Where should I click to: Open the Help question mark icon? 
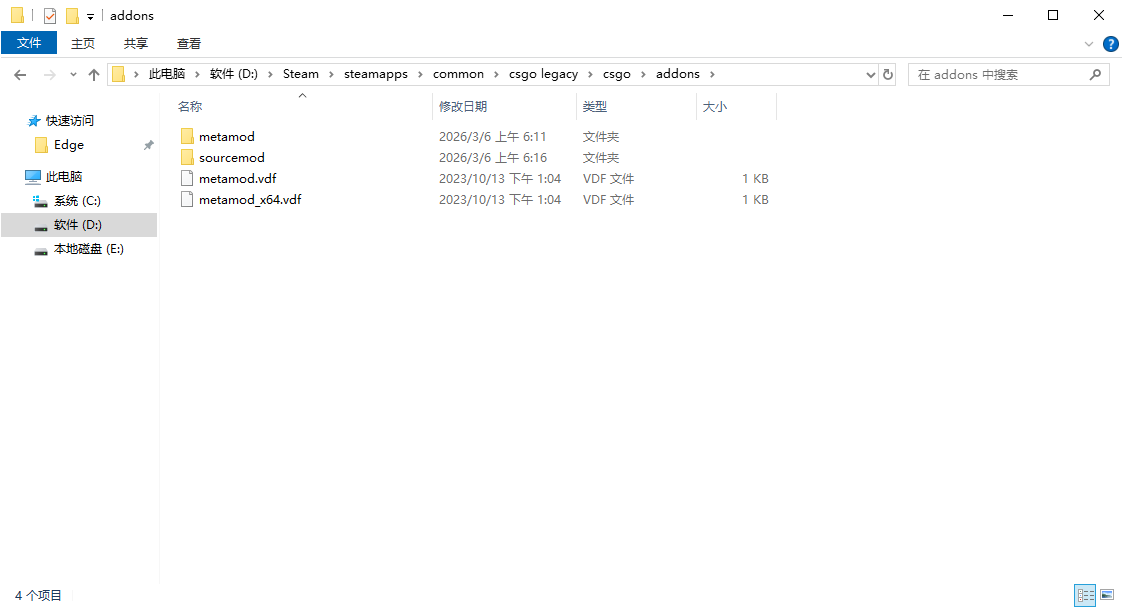[x=1110, y=44]
